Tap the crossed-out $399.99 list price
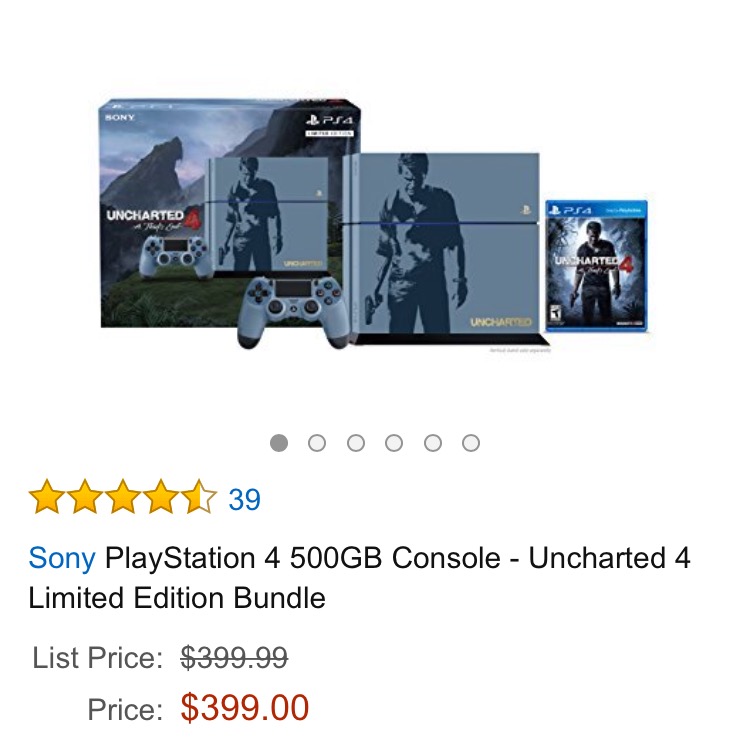 (x=234, y=657)
